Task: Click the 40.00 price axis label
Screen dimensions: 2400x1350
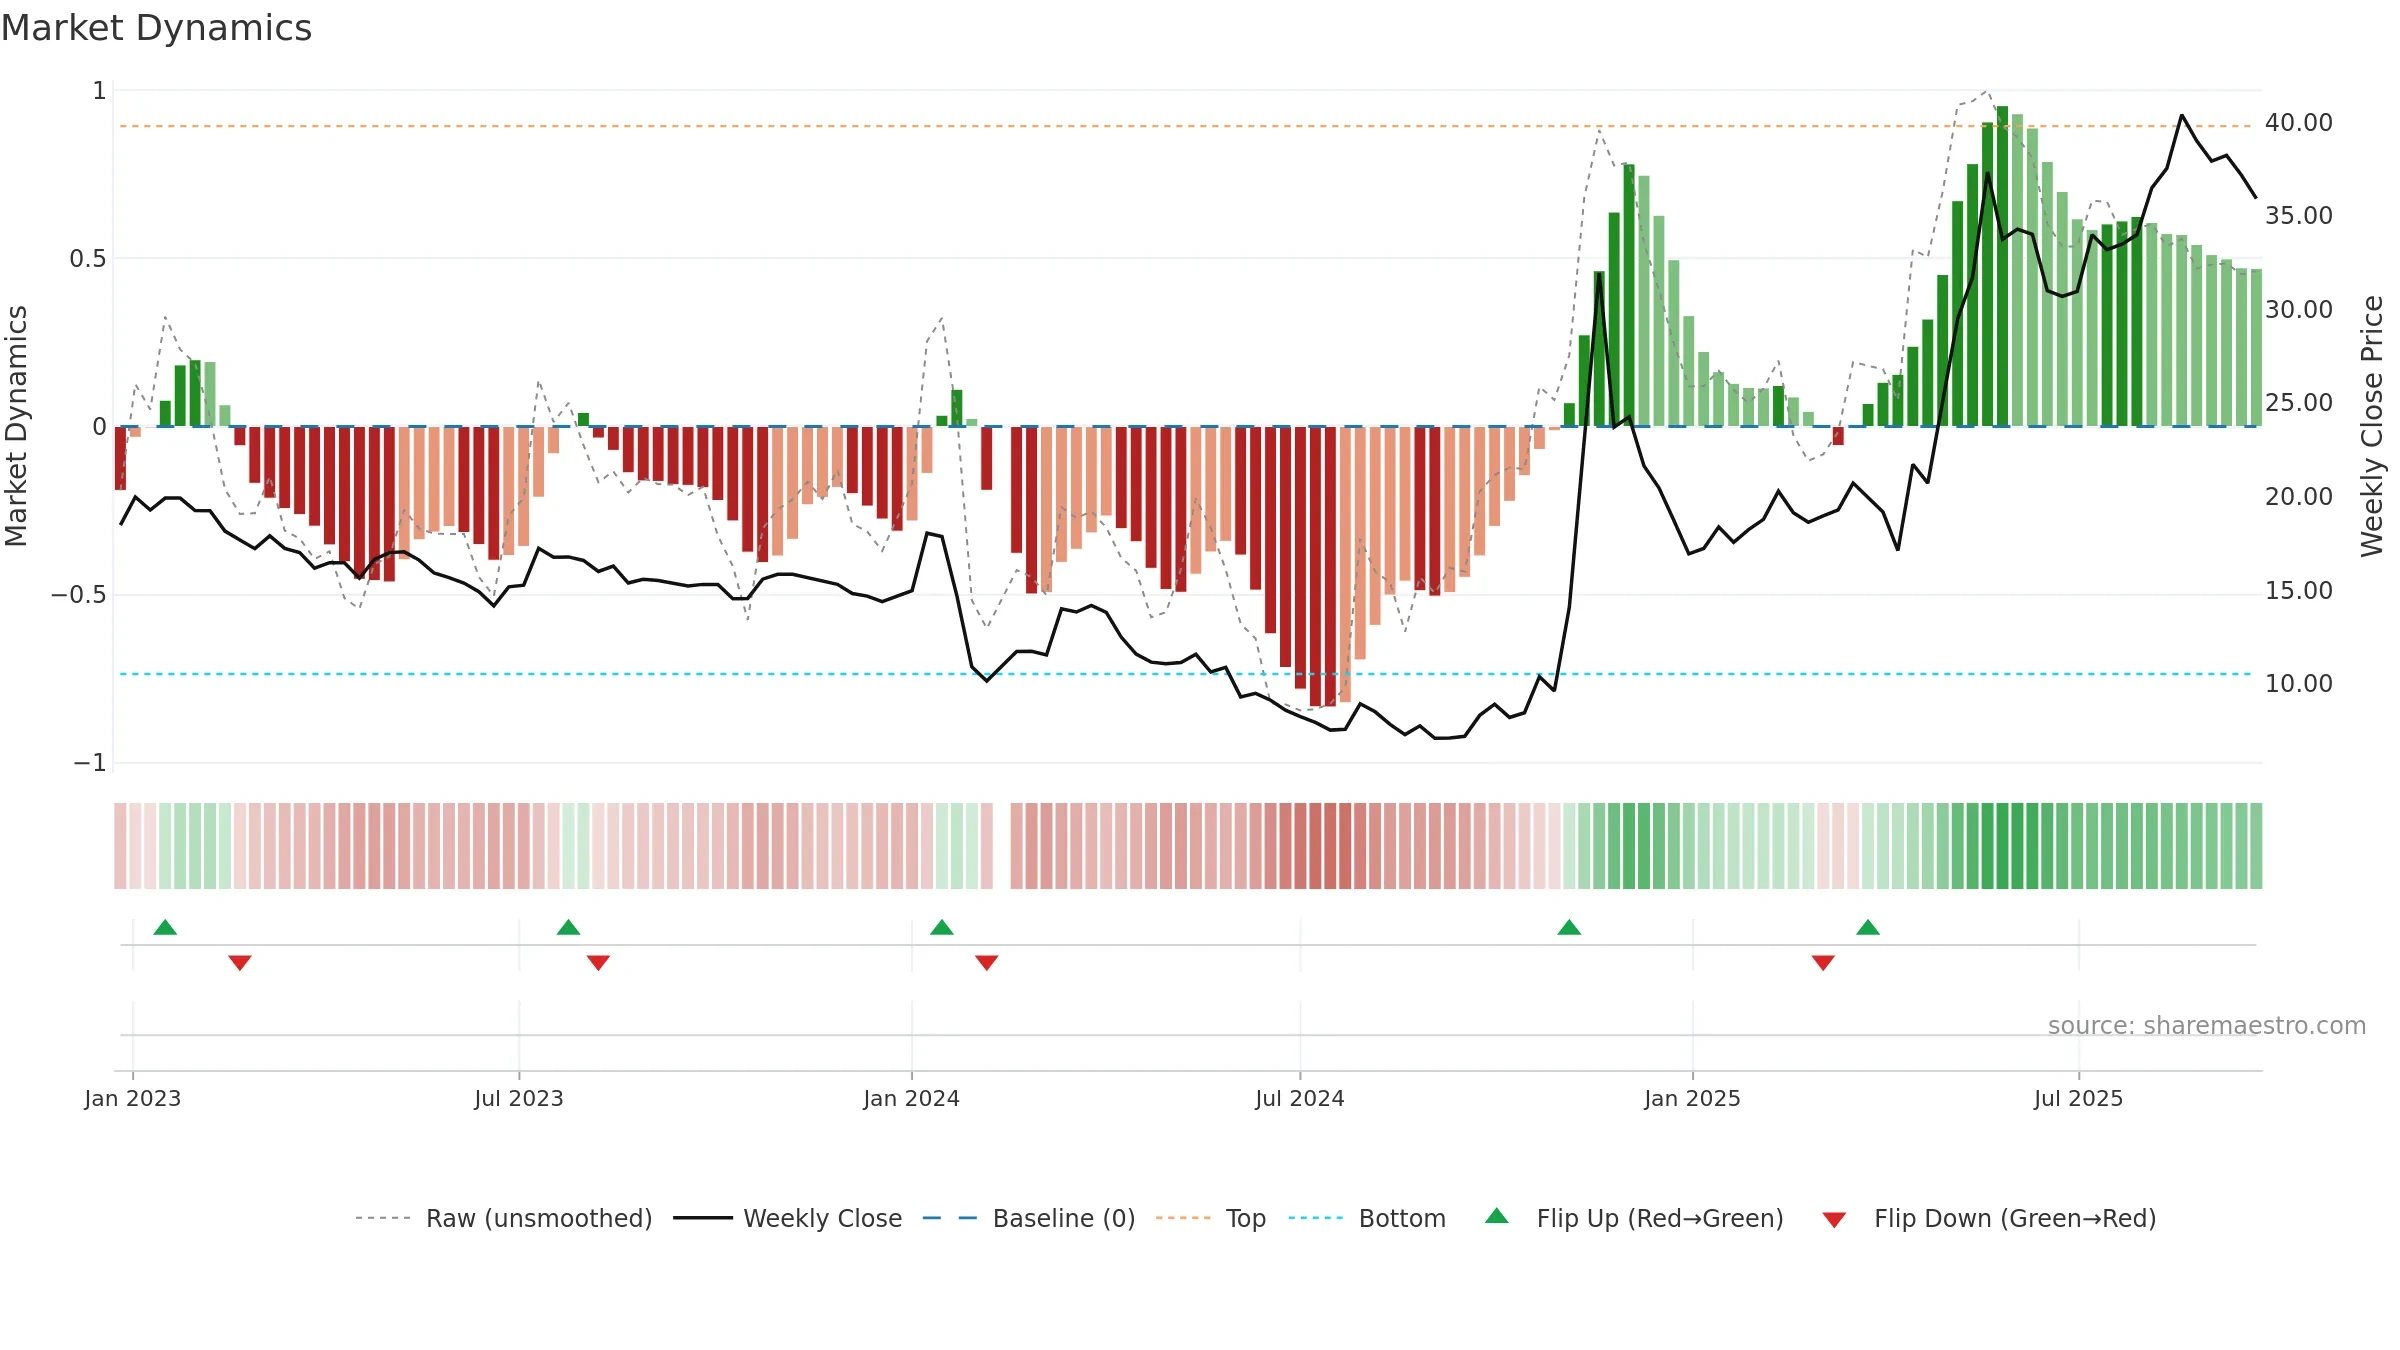Action: tap(2299, 122)
